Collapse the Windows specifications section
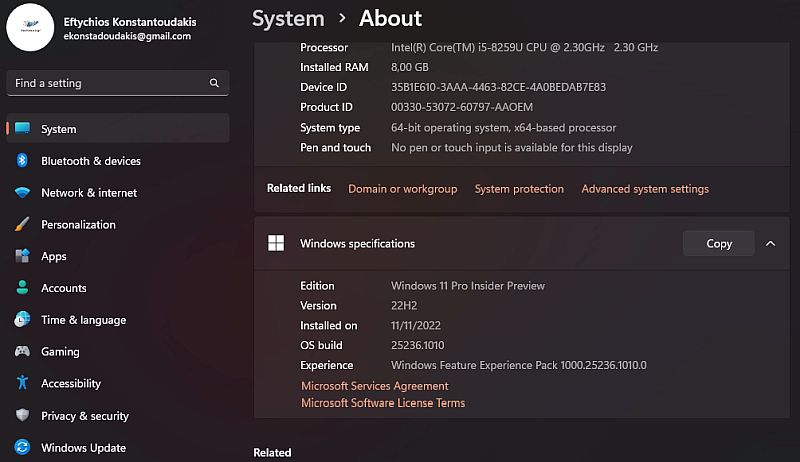The image size is (800, 462). pyautogui.click(x=770, y=244)
